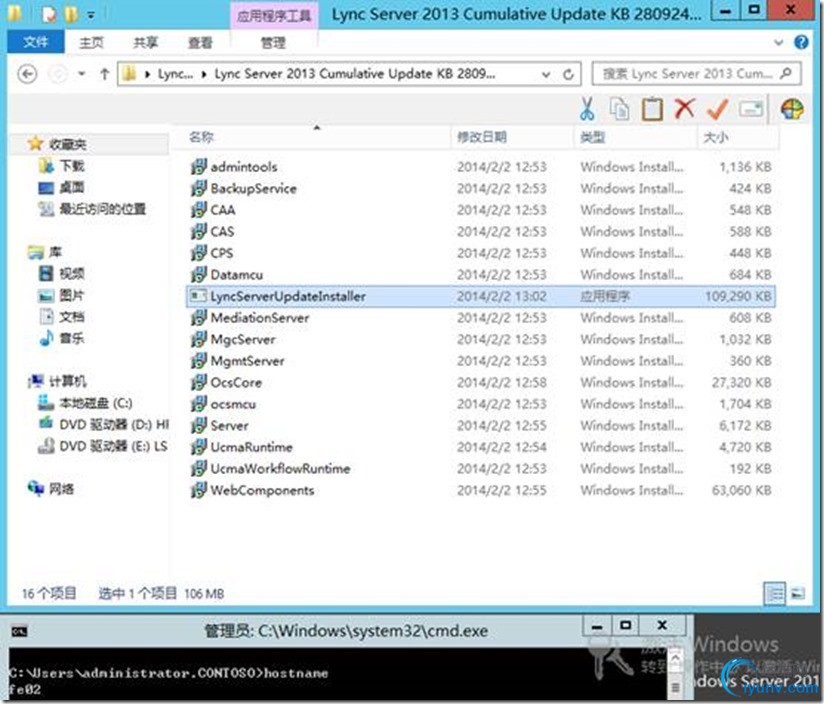Viewport: 824px width, 704px height.
Task: Click the orange checkmark icon
Action: tap(717, 109)
